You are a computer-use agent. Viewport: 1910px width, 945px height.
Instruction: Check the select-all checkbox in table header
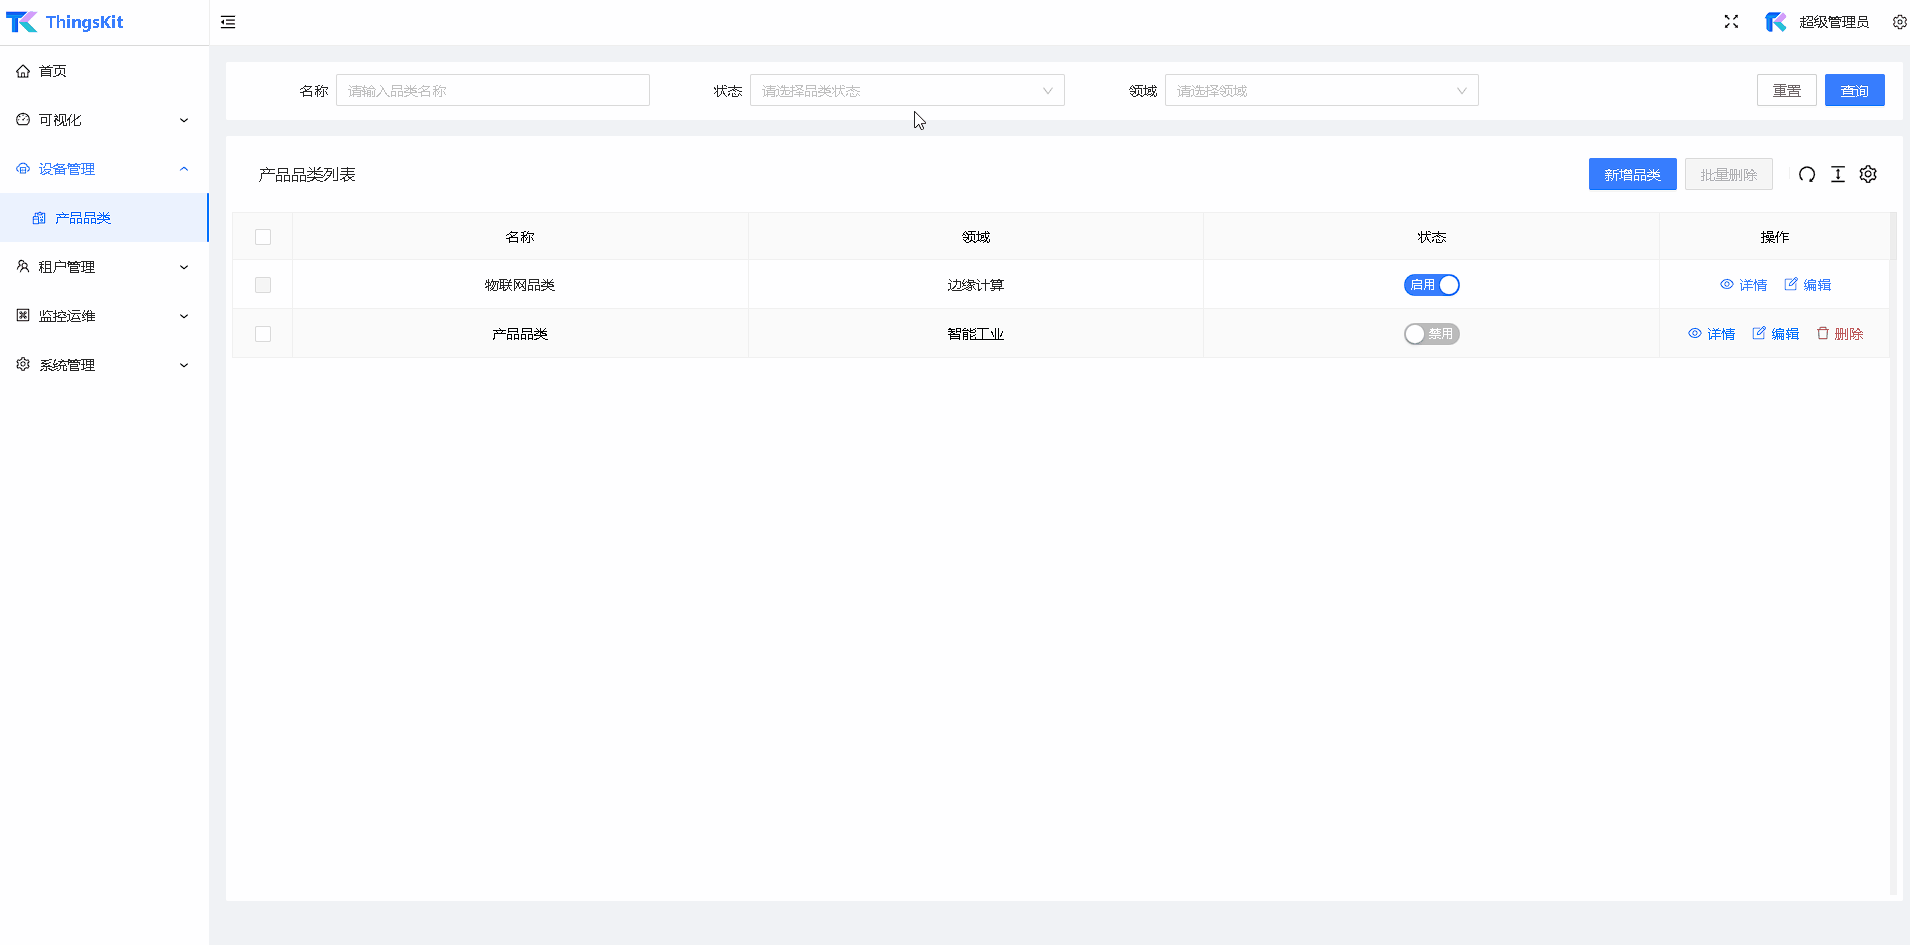[x=263, y=237]
